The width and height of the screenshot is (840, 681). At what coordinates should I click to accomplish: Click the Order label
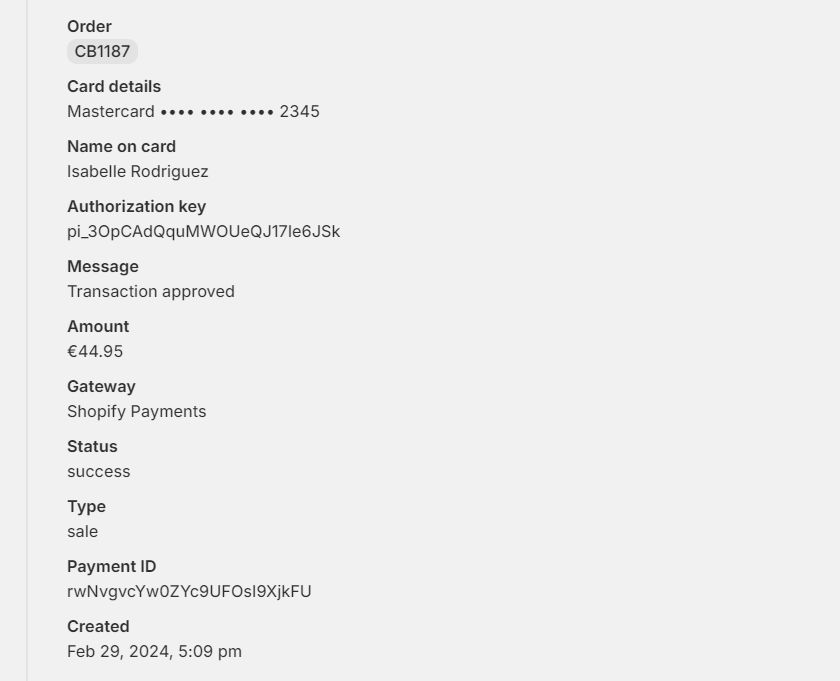click(89, 26)
